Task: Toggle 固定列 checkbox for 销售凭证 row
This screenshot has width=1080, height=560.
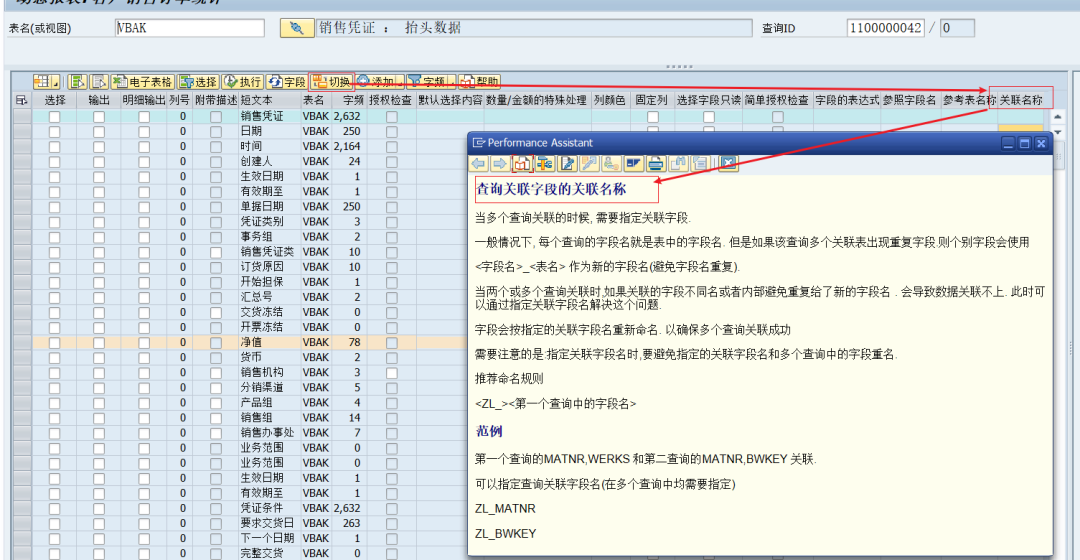Action: click(653, 116)
